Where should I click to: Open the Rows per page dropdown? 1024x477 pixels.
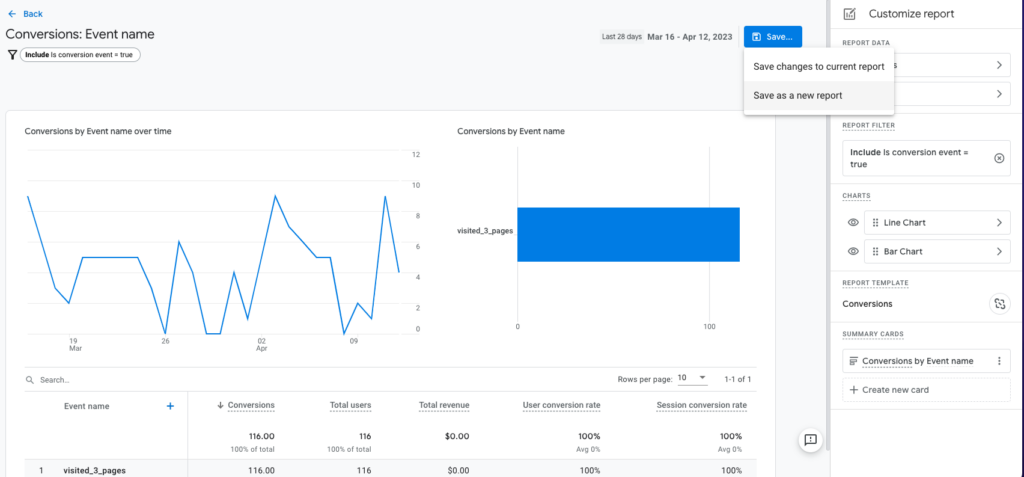pos(692,378)
